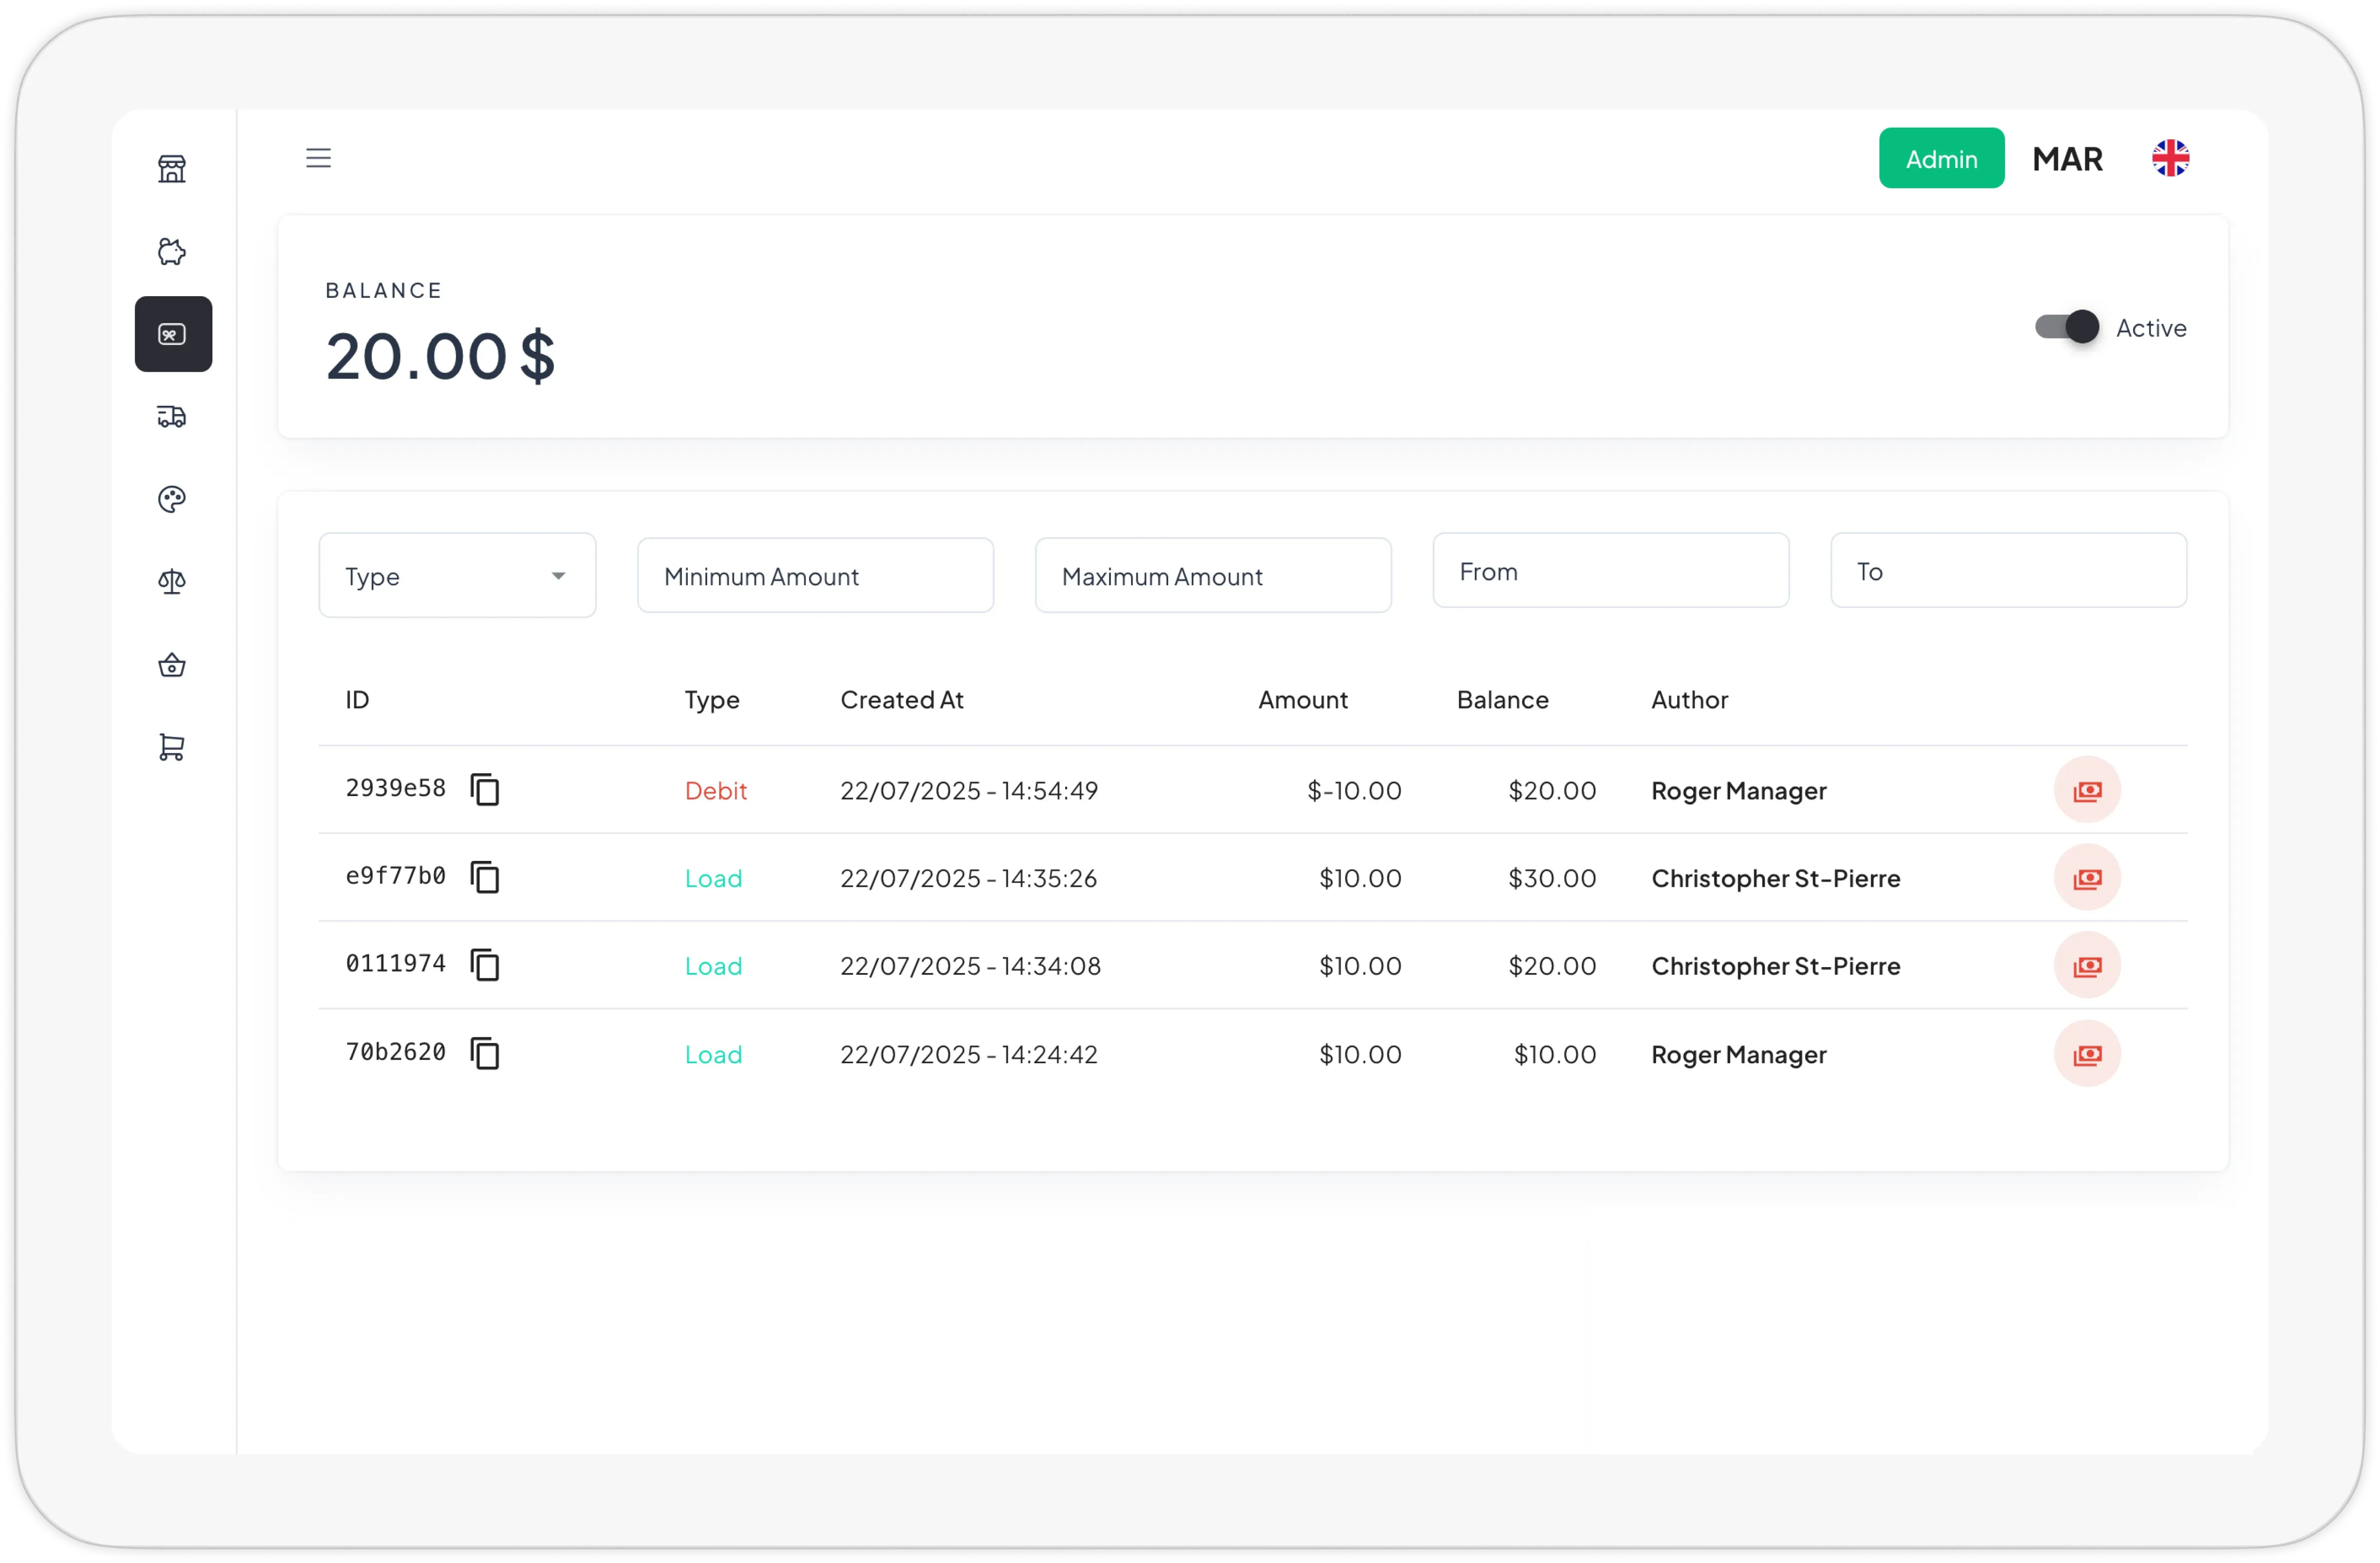The height and width of the screenshot is (1563, 2380).
Task: Focus the Minimum Amount field
Action: coord(815,575)
